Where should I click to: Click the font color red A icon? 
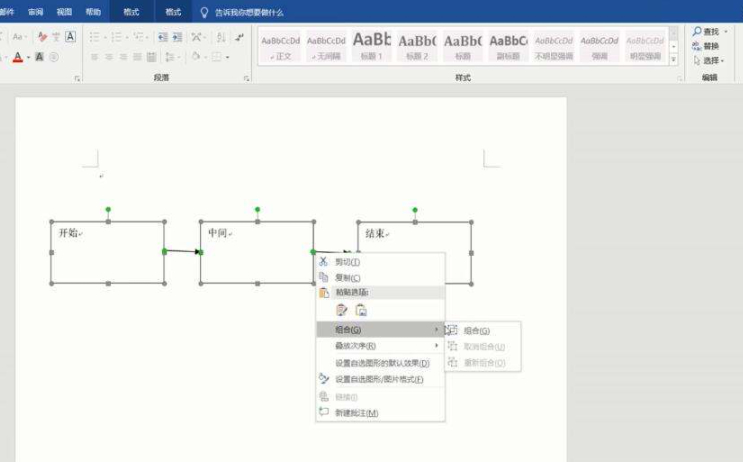[18, 57]
